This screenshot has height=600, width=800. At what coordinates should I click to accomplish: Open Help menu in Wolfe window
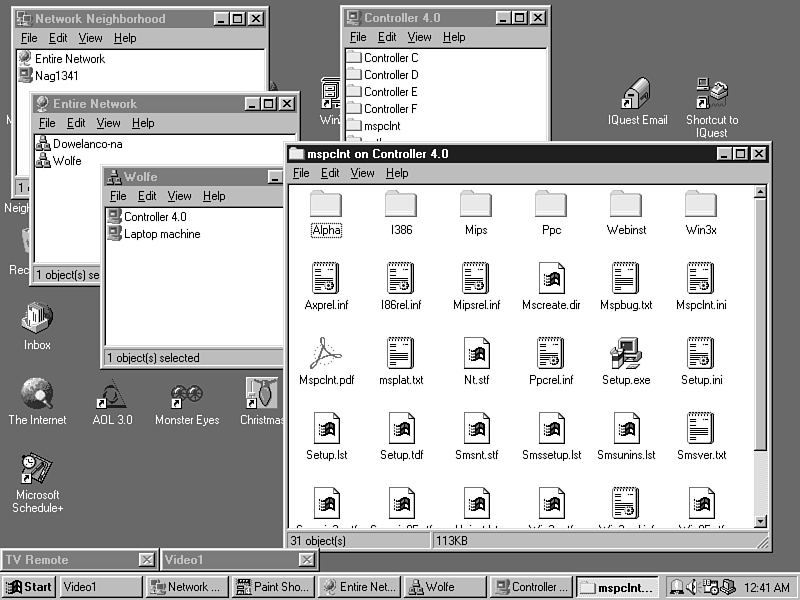(214, 196)
